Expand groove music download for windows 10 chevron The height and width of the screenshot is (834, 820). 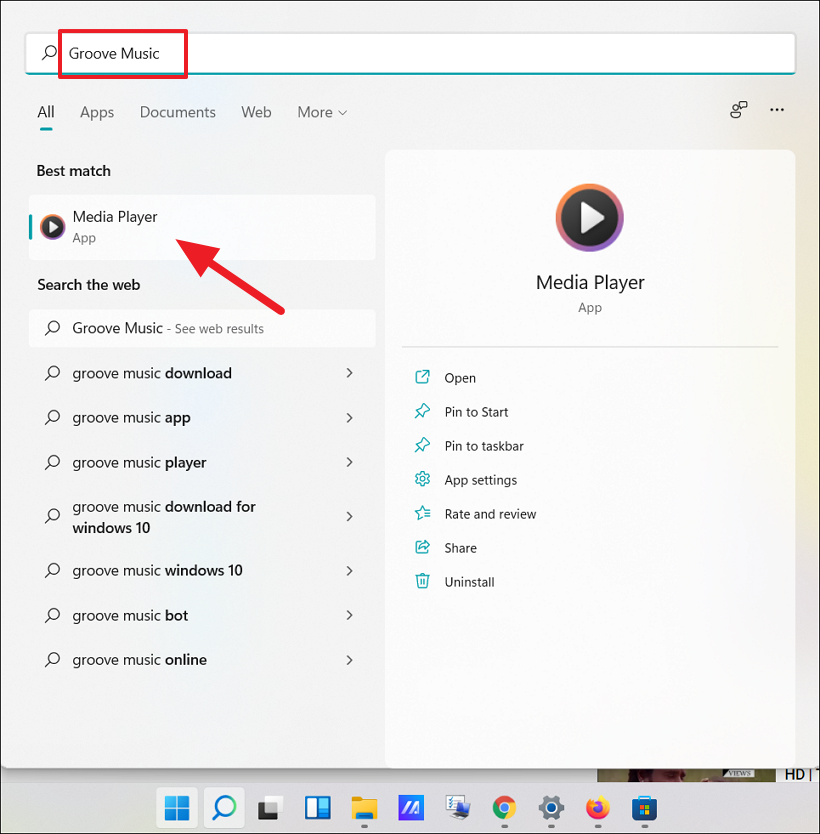[x=349, y=516]
